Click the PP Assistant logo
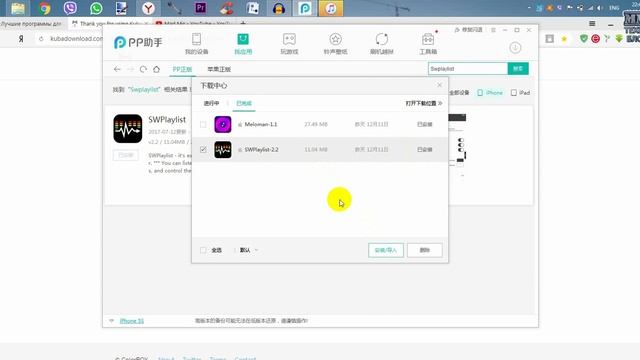Image resolution: width=640 pixels, height=360 pixels. click(138, 42)
